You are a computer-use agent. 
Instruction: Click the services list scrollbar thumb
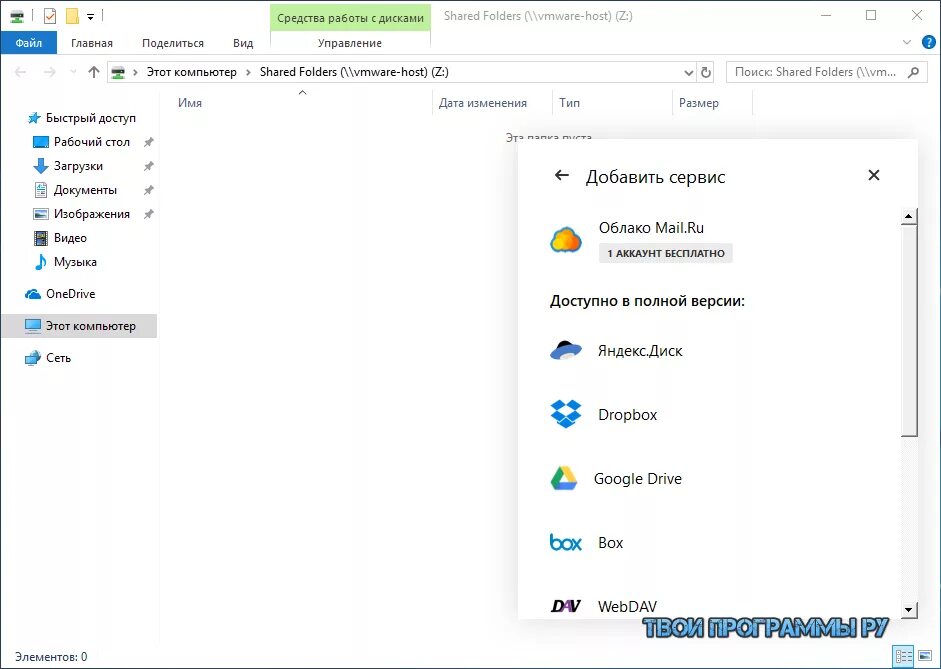click(909, 331)
